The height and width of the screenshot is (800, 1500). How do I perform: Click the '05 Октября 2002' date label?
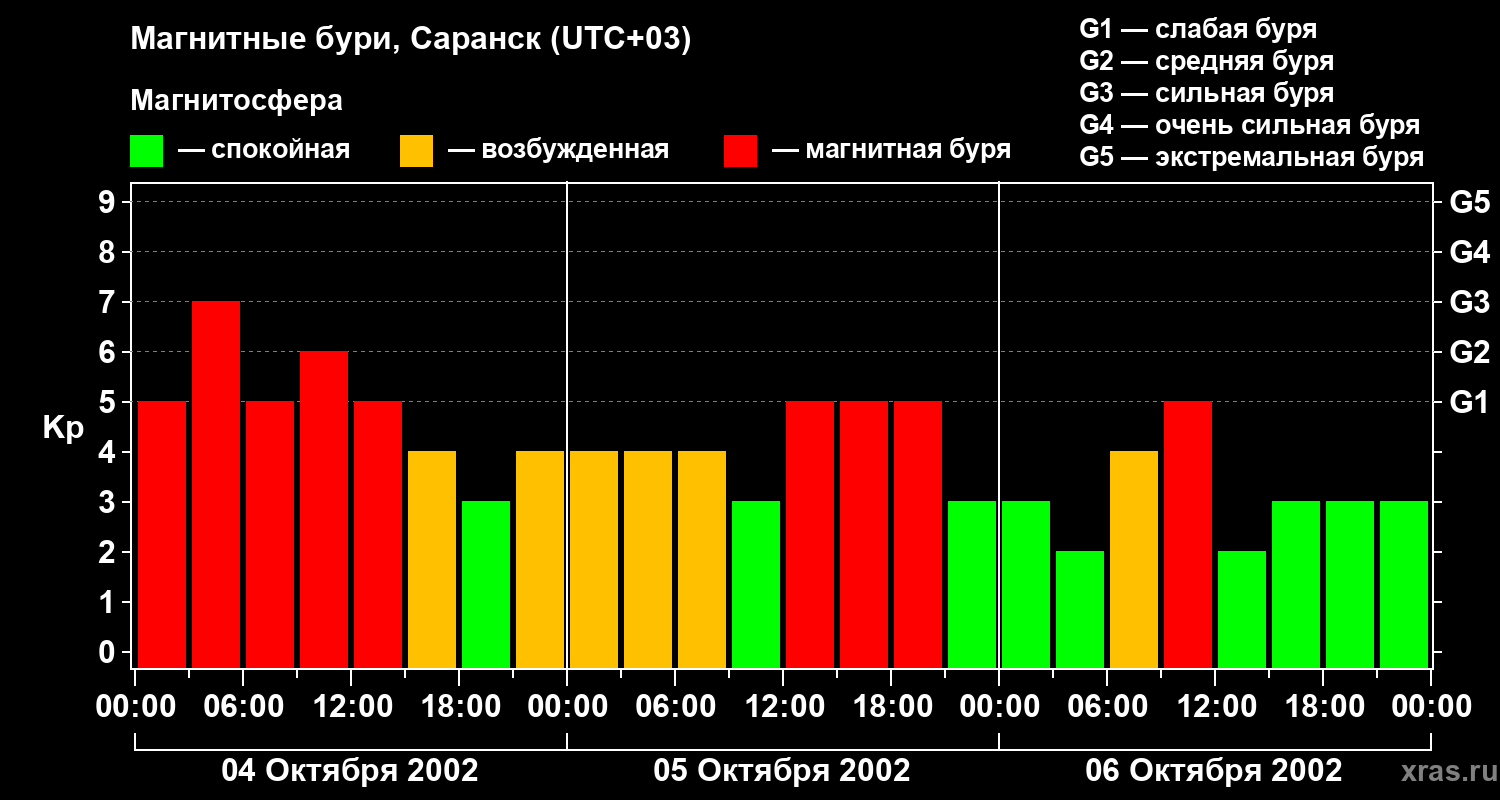(x=782, y=771)
